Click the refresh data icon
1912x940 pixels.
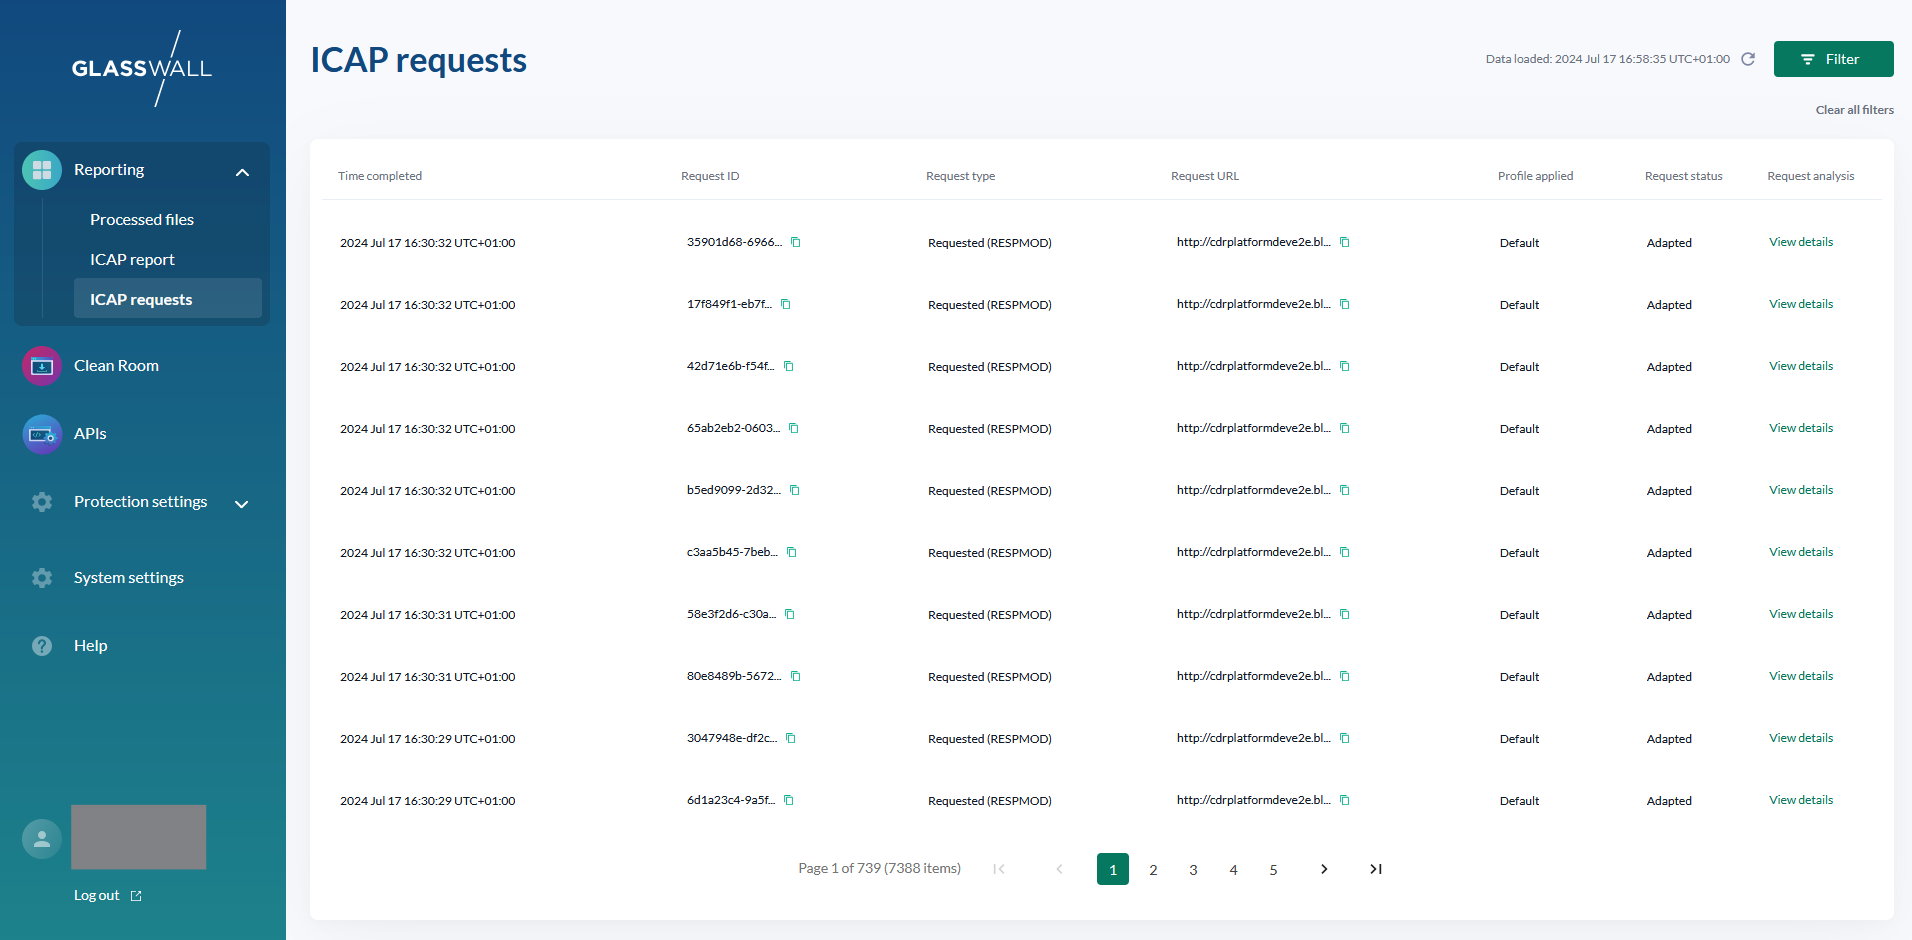pyautogui.click(x=1748, y=59)
